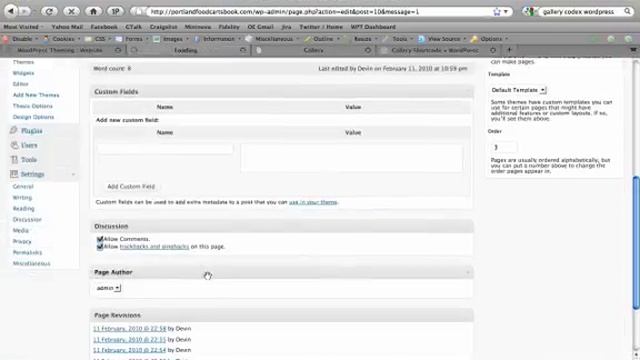Open Plugins in the WordPress sidebar
Image resolution: width=640 pixels, height=360 pixels.
click(x=32, y=131)
